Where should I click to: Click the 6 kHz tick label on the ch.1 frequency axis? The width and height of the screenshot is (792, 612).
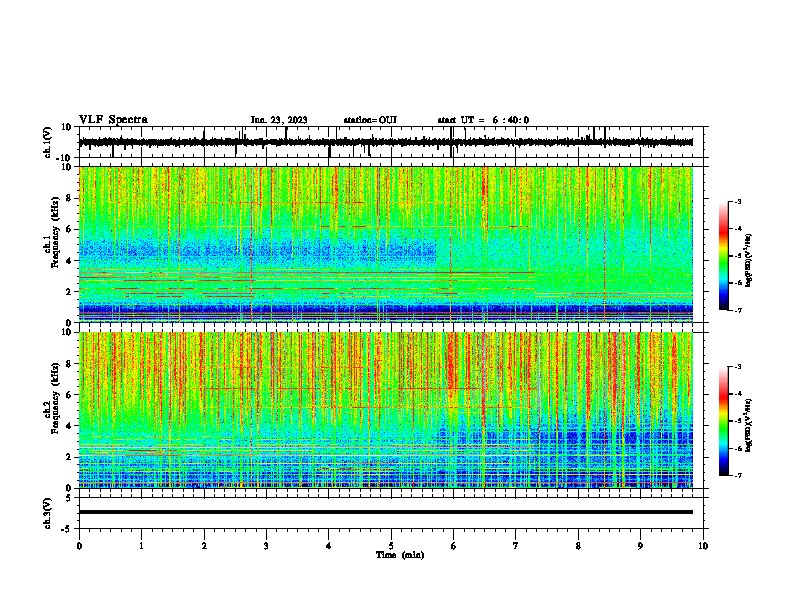coord(69,229)
